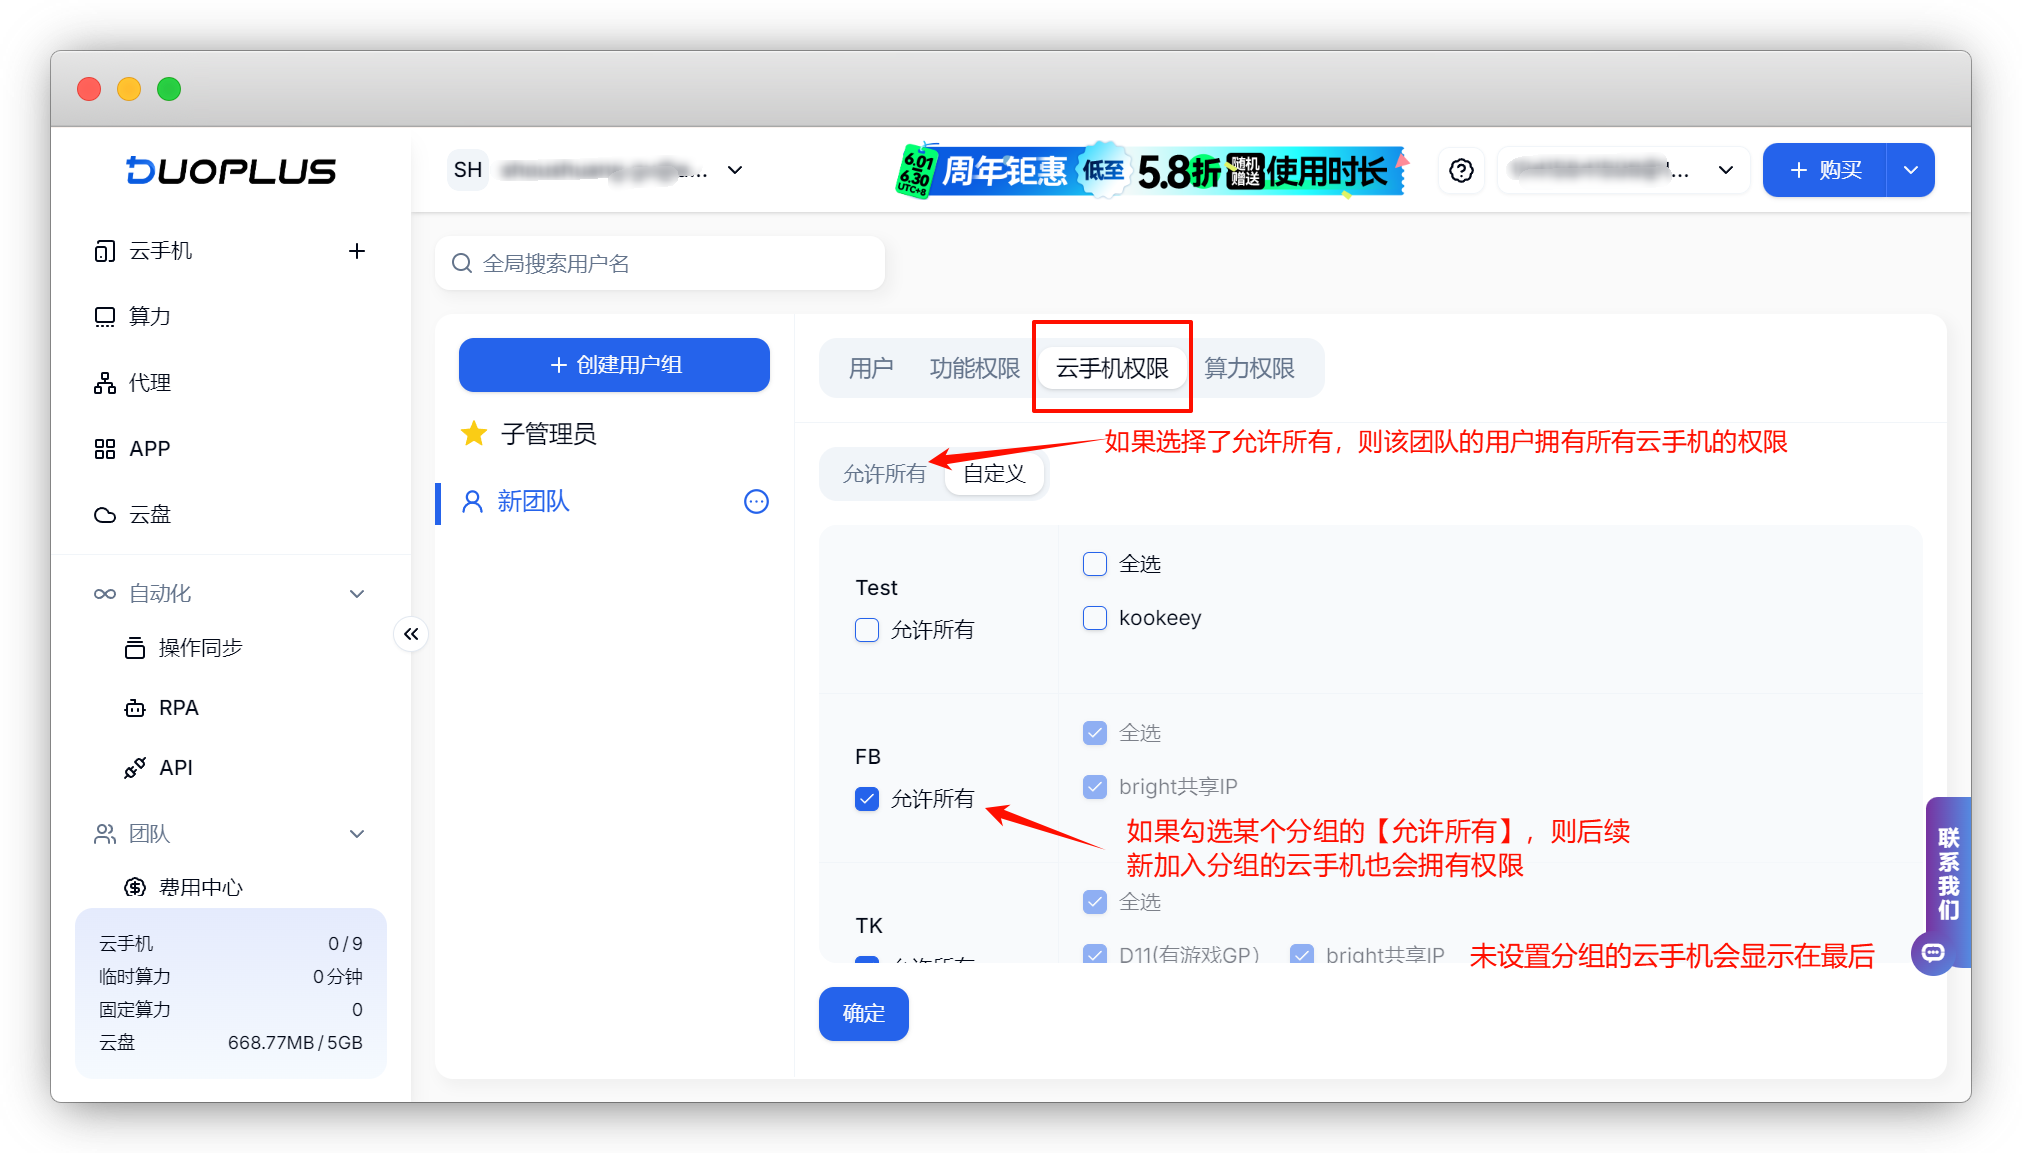Expand the 购买 button dropdown arrow
The height and width of the screenshot is (1153, 2022).
coord(1910,170)
